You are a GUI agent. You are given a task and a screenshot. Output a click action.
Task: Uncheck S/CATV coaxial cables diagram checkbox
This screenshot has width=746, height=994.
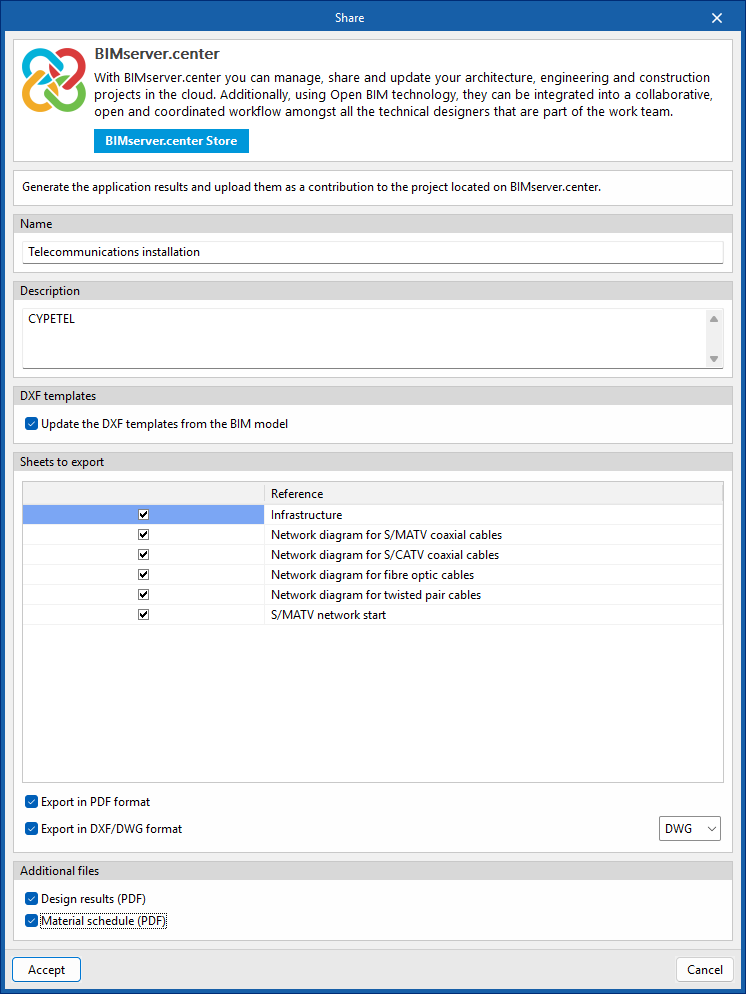pos(144,555)
